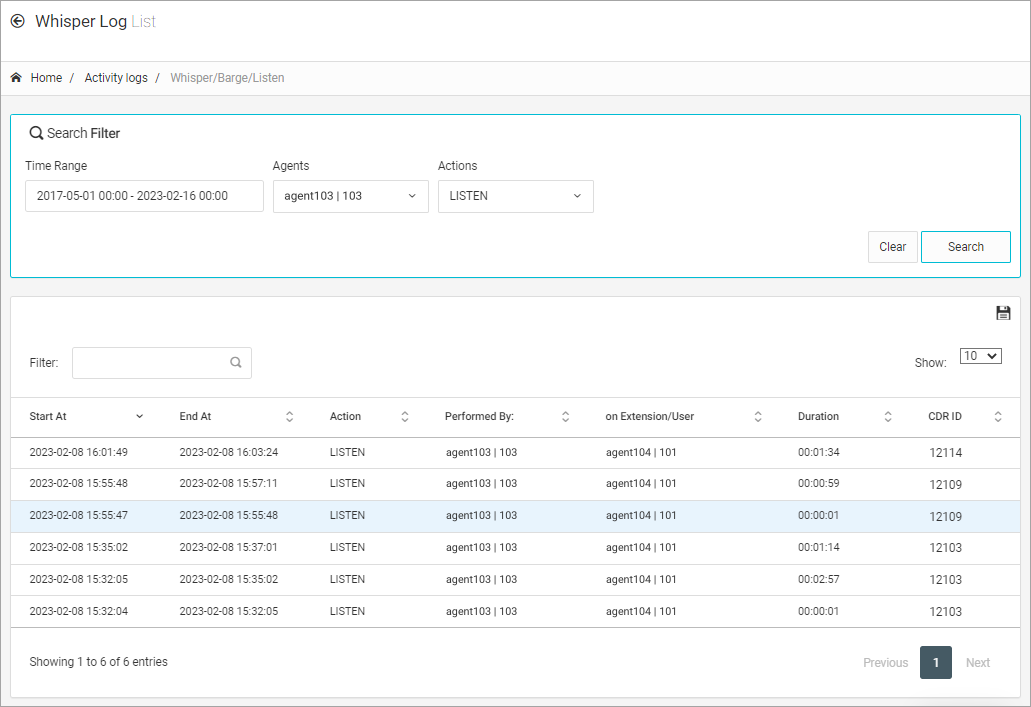Sort by CDR ID column arrows
Viewport: 1031px width, 707px height.
[997, 416]
